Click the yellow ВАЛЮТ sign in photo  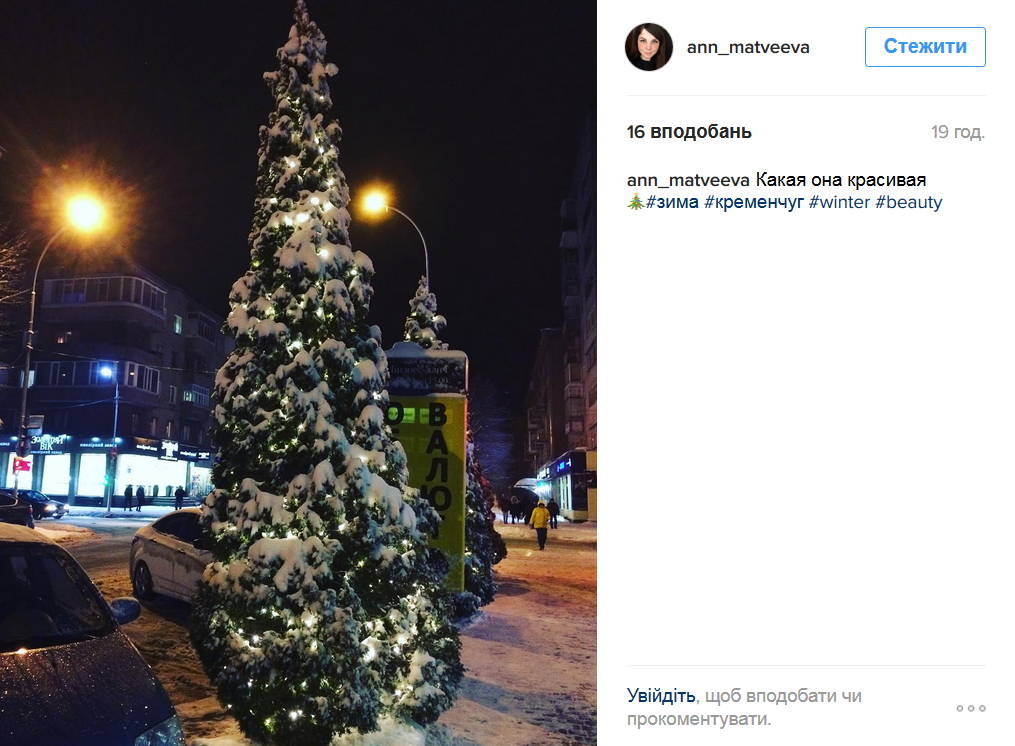432,479
